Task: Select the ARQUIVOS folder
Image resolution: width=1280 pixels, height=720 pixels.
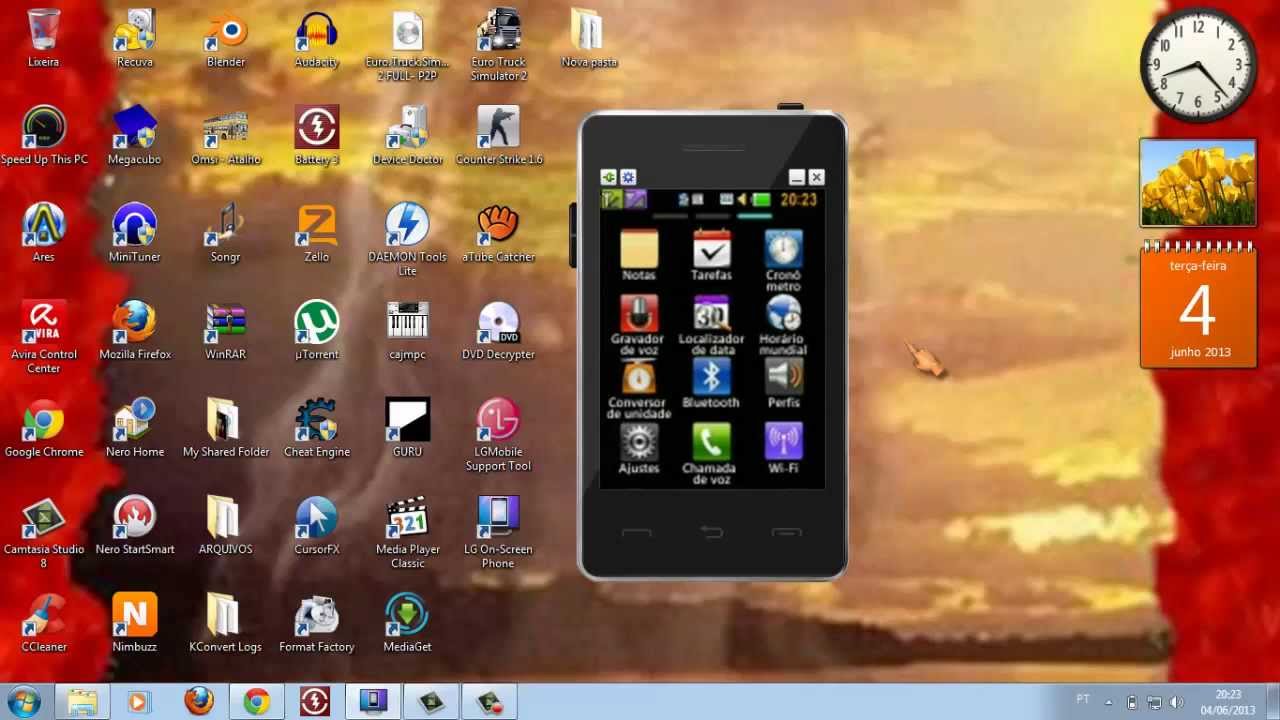Action: 226,525
